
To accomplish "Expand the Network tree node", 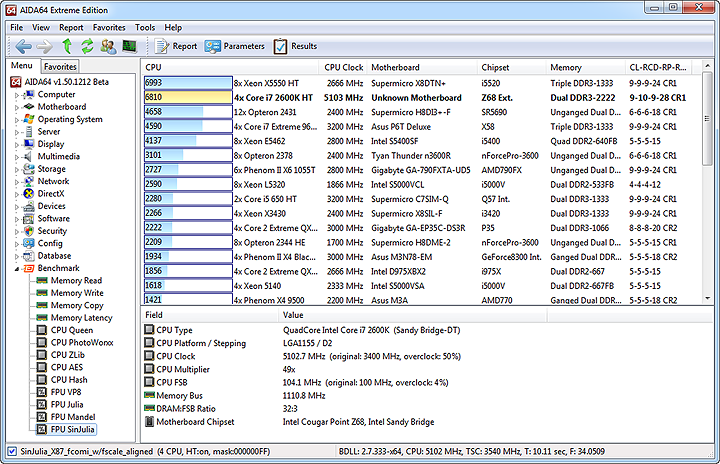I will pyautogui.click(x=17, y=182).
